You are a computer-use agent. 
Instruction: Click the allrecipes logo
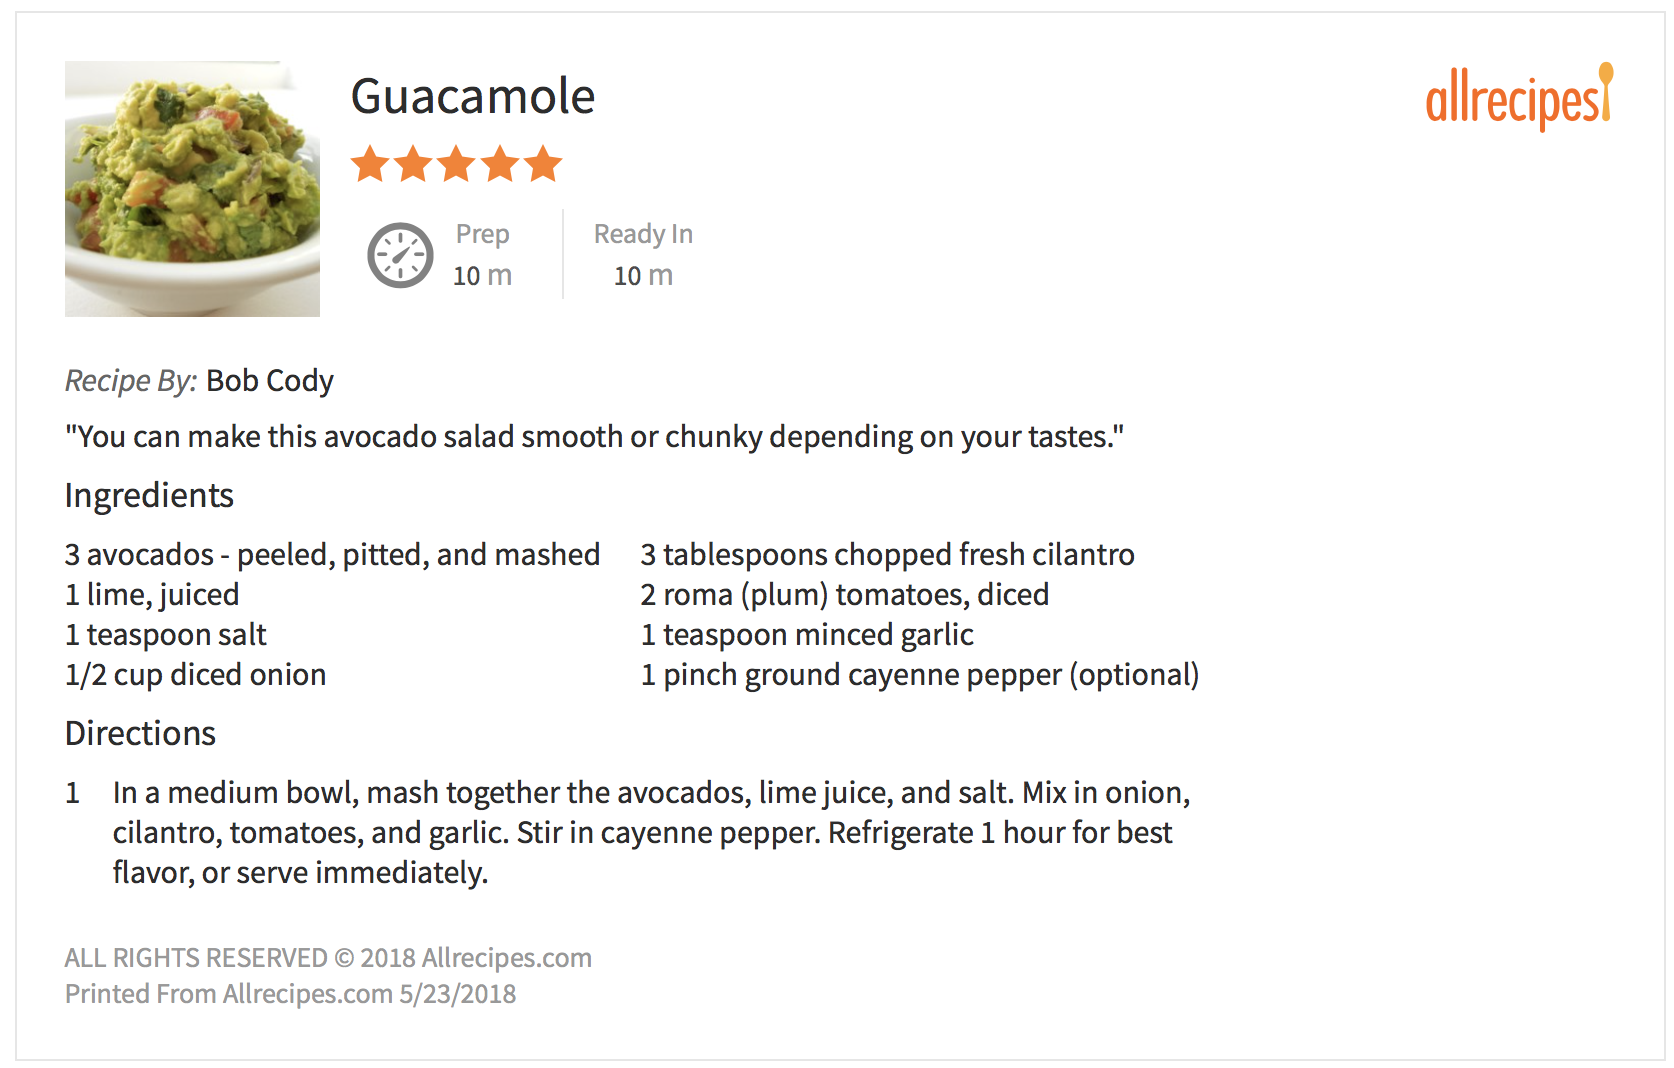pos(1518,99)
